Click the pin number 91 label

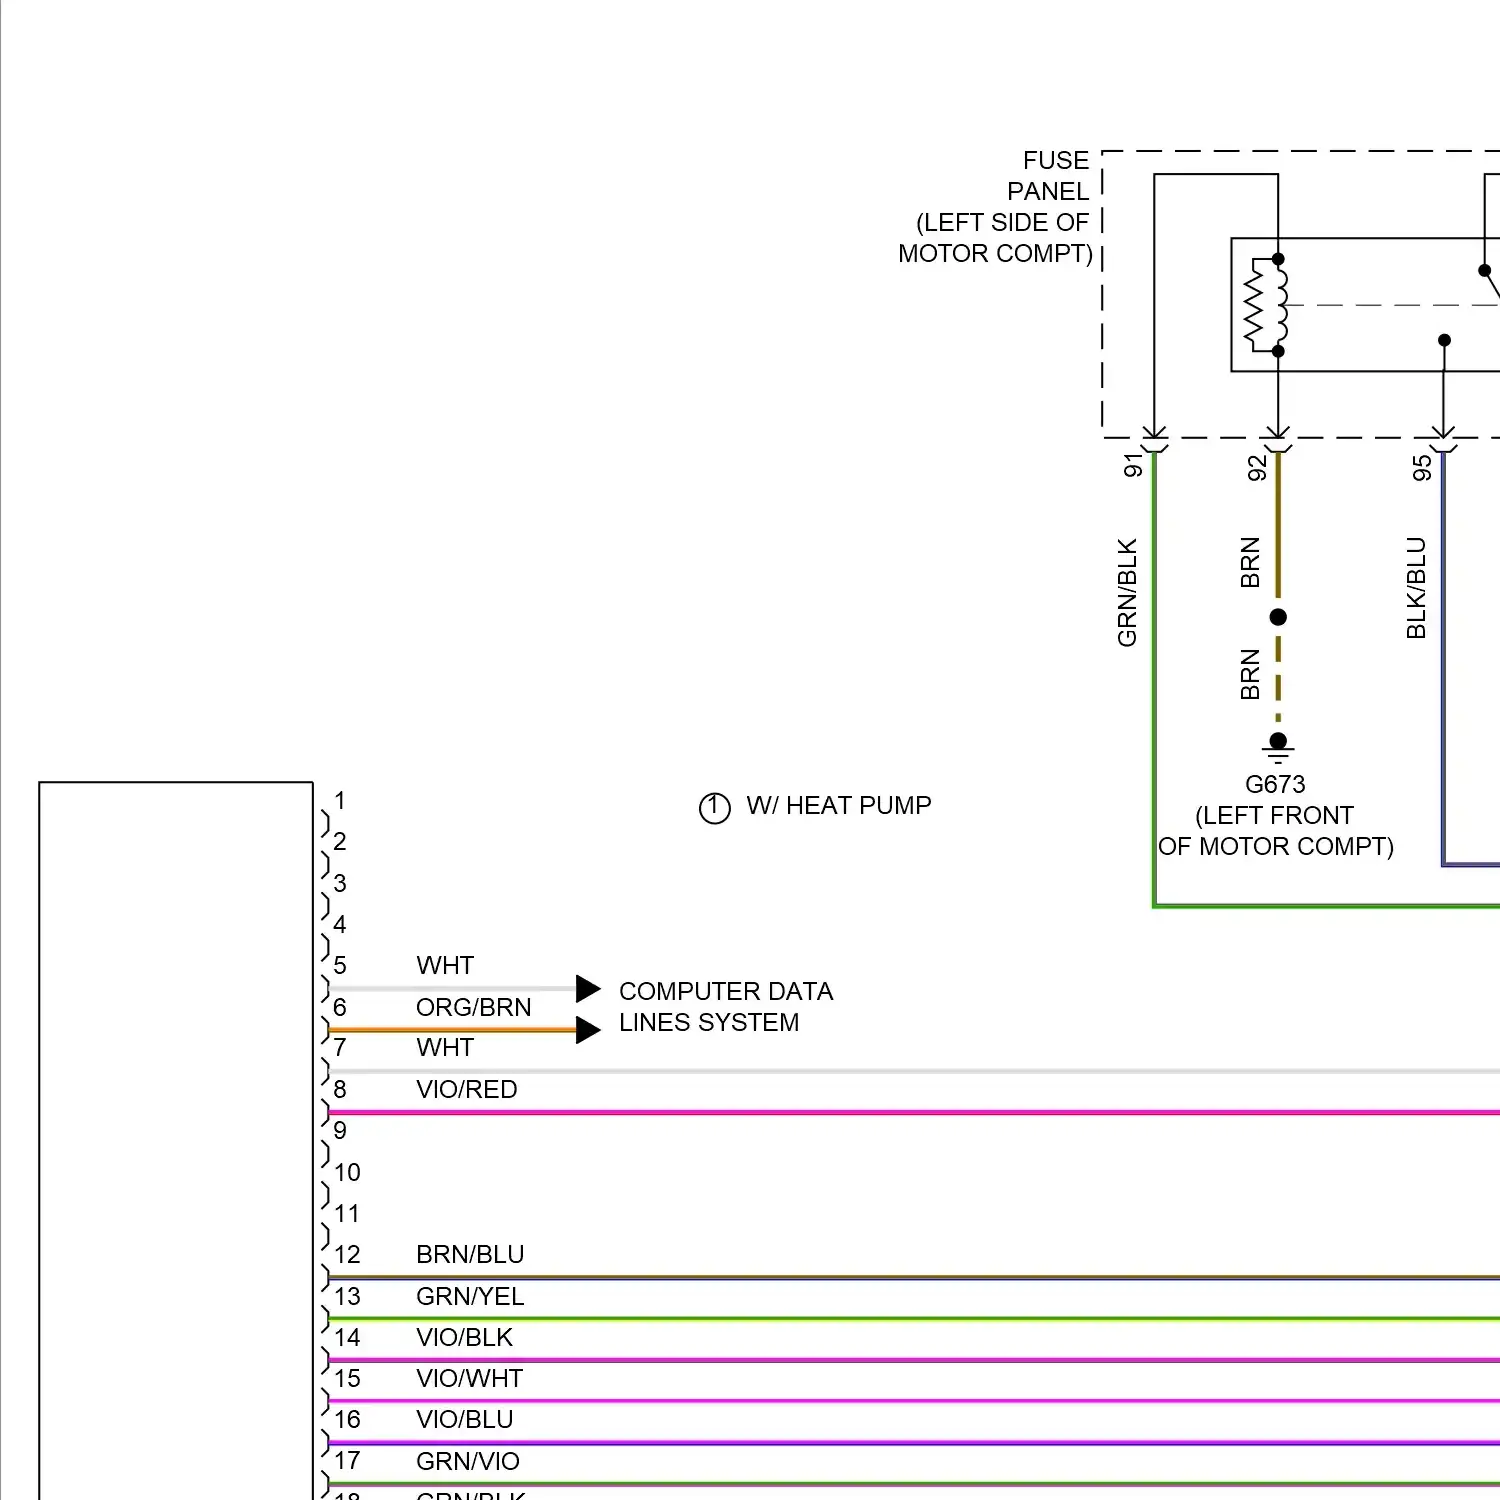point(1133,466)
